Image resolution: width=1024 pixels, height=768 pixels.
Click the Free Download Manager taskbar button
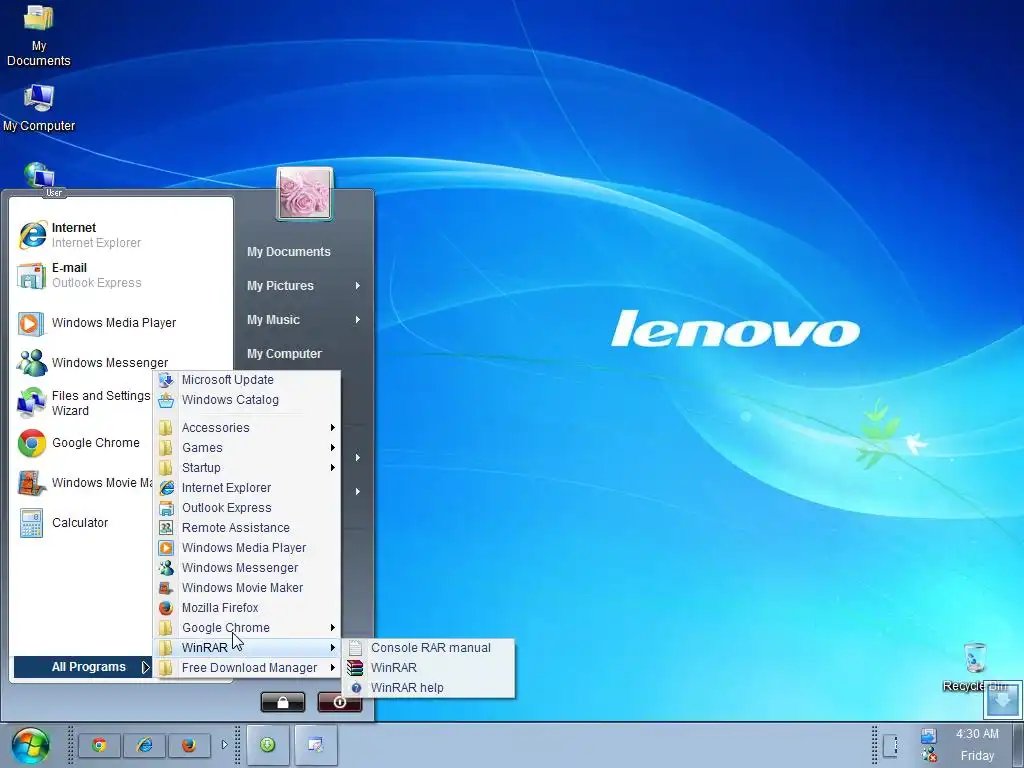pos(268,744)
